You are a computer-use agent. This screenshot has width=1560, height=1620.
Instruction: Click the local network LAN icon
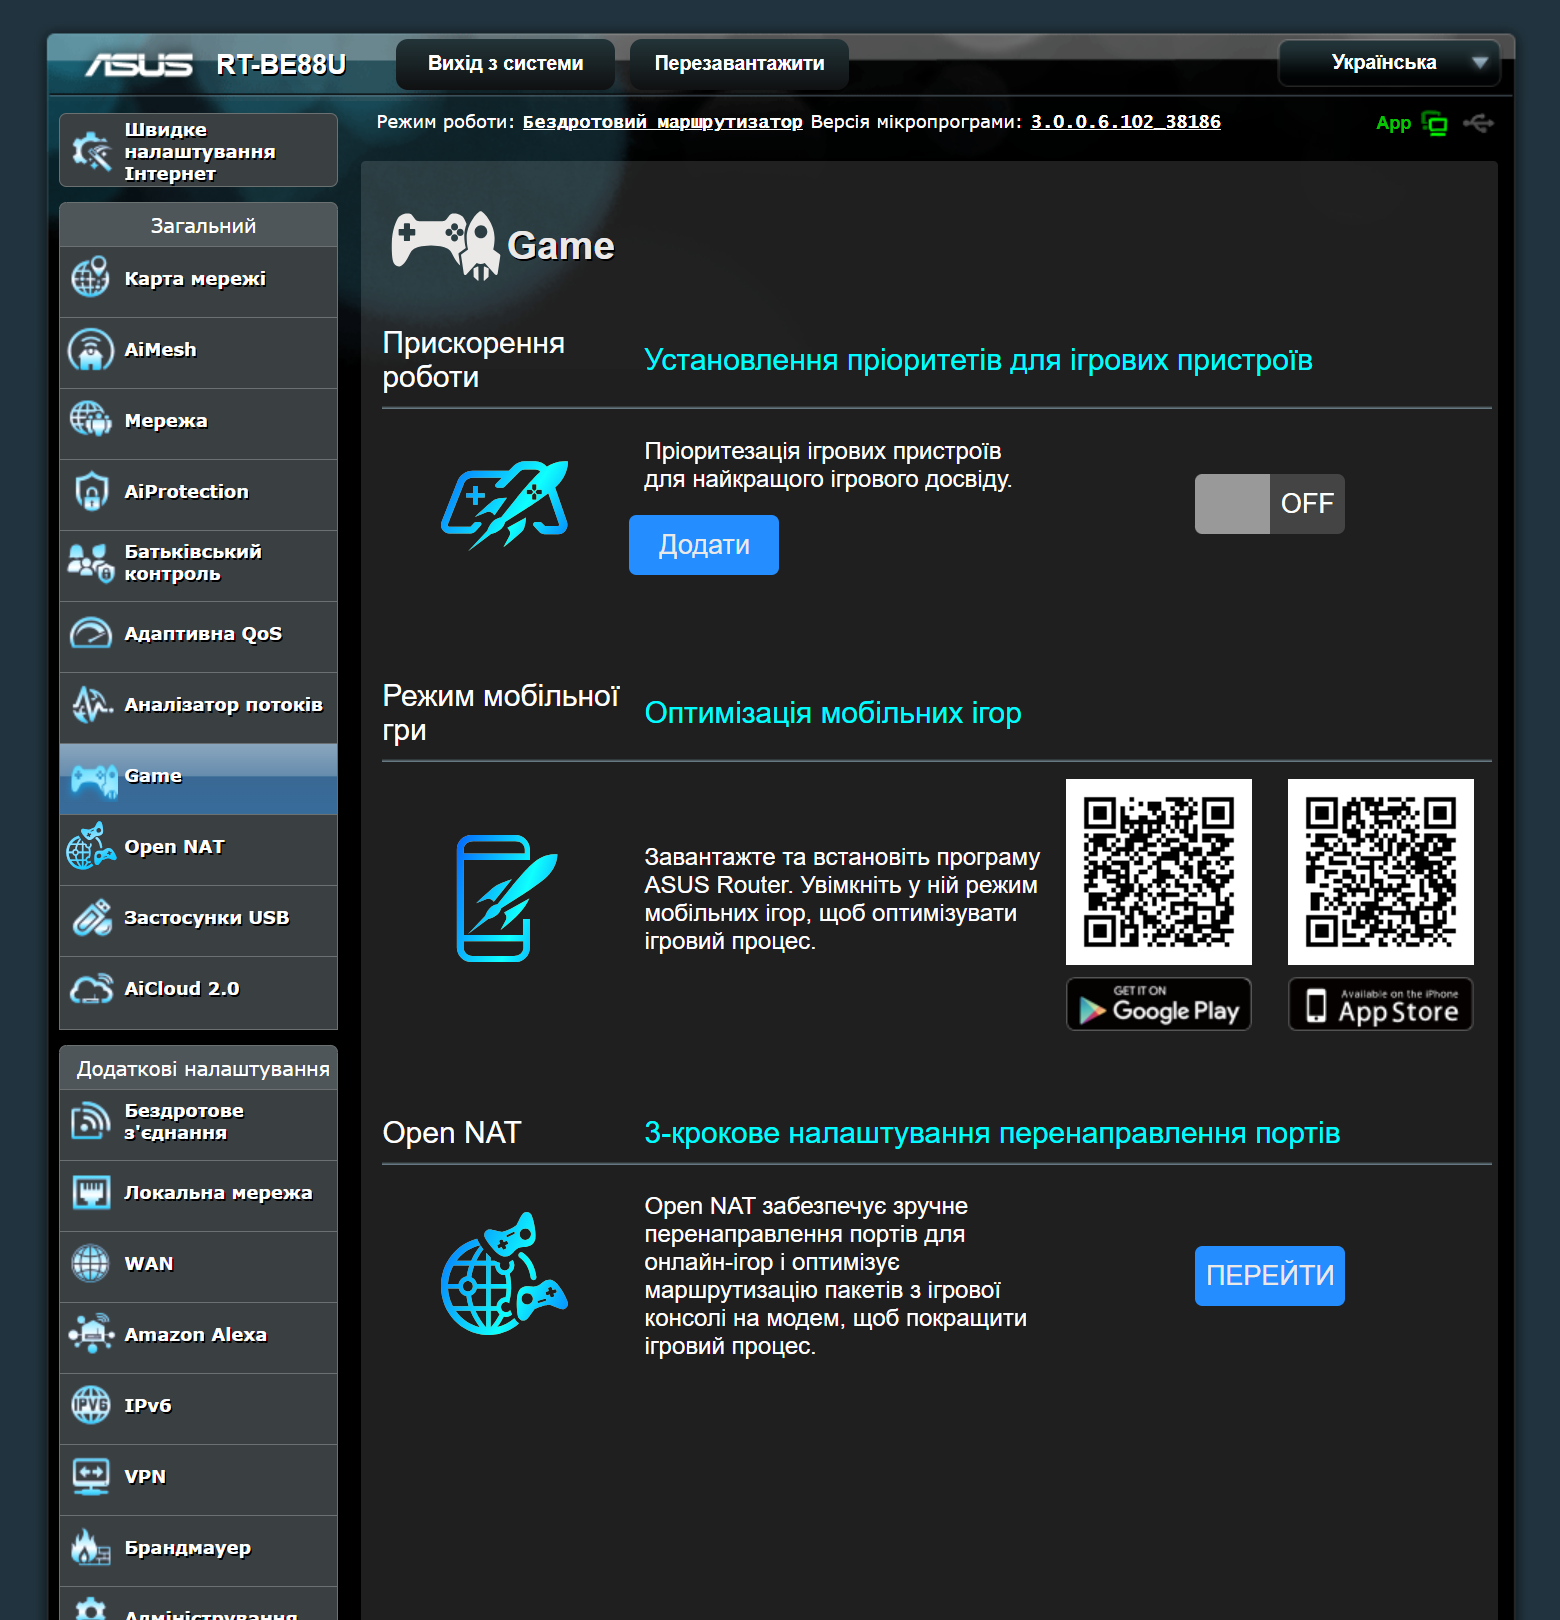pos(91,1192)
